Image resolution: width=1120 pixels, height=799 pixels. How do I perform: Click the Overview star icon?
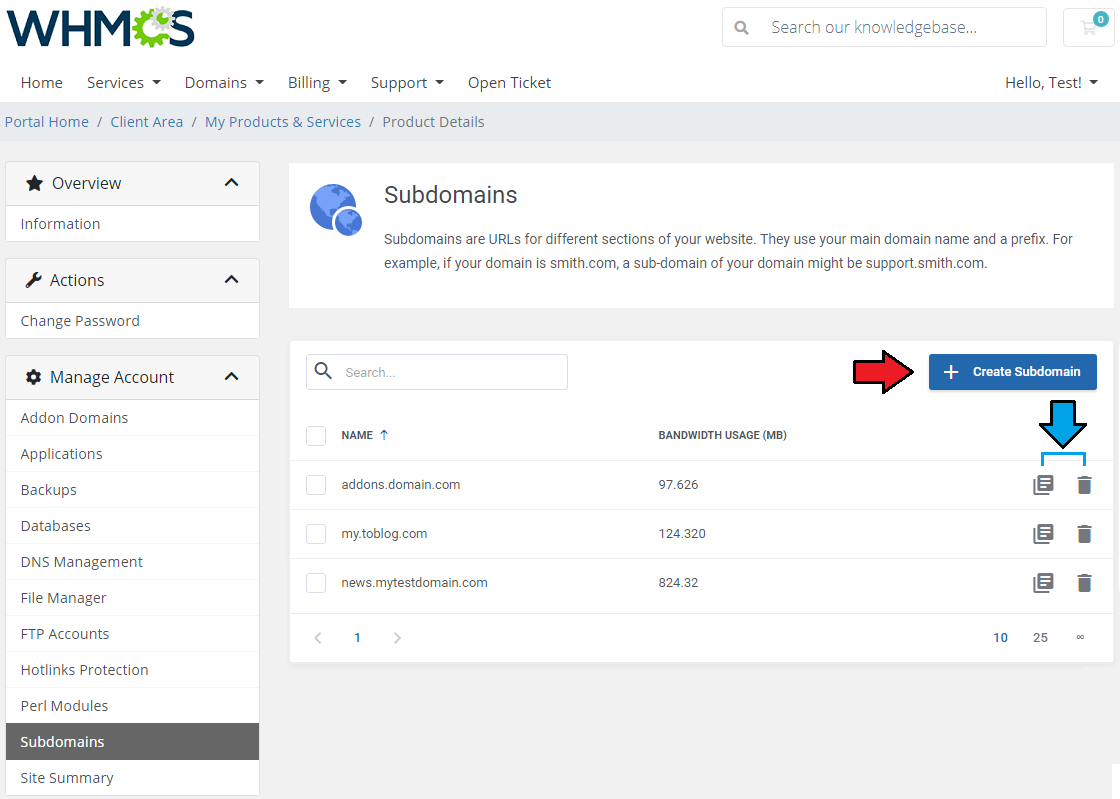[x=34, y=183]
